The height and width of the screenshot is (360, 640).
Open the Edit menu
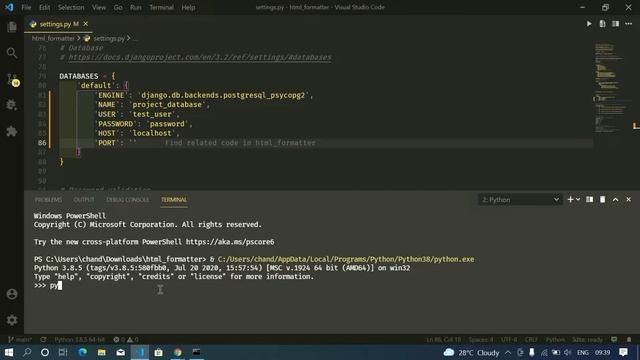44,7
